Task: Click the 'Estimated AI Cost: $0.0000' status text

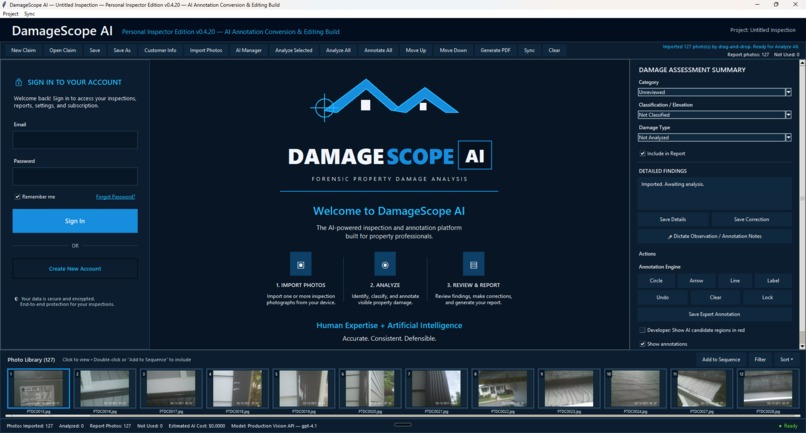Action: [x=197, y=426]
